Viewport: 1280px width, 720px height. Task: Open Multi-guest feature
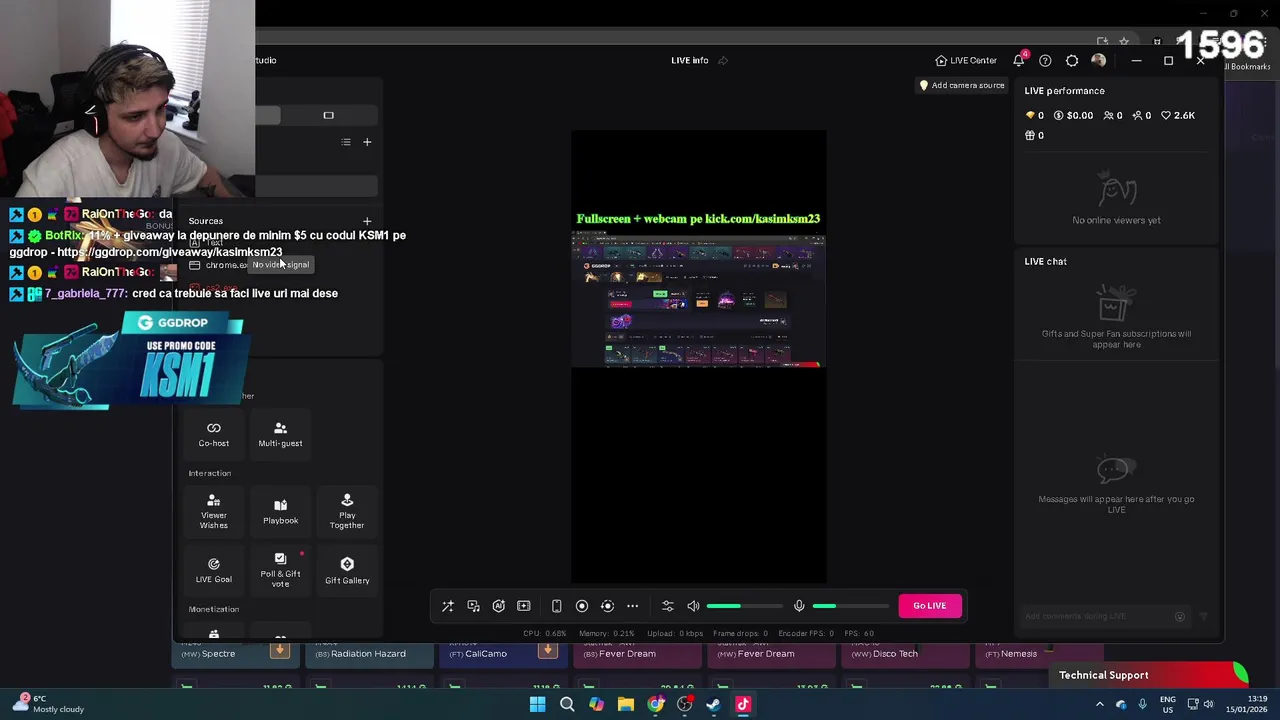tap(280, 434)
